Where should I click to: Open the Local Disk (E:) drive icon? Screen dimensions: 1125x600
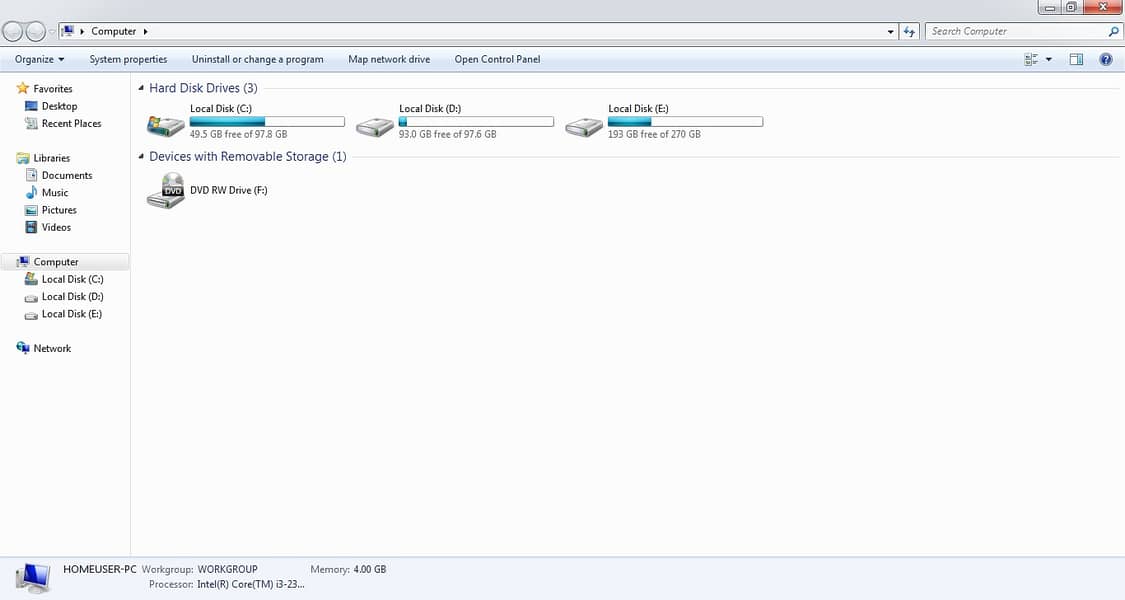click(584, 126)
